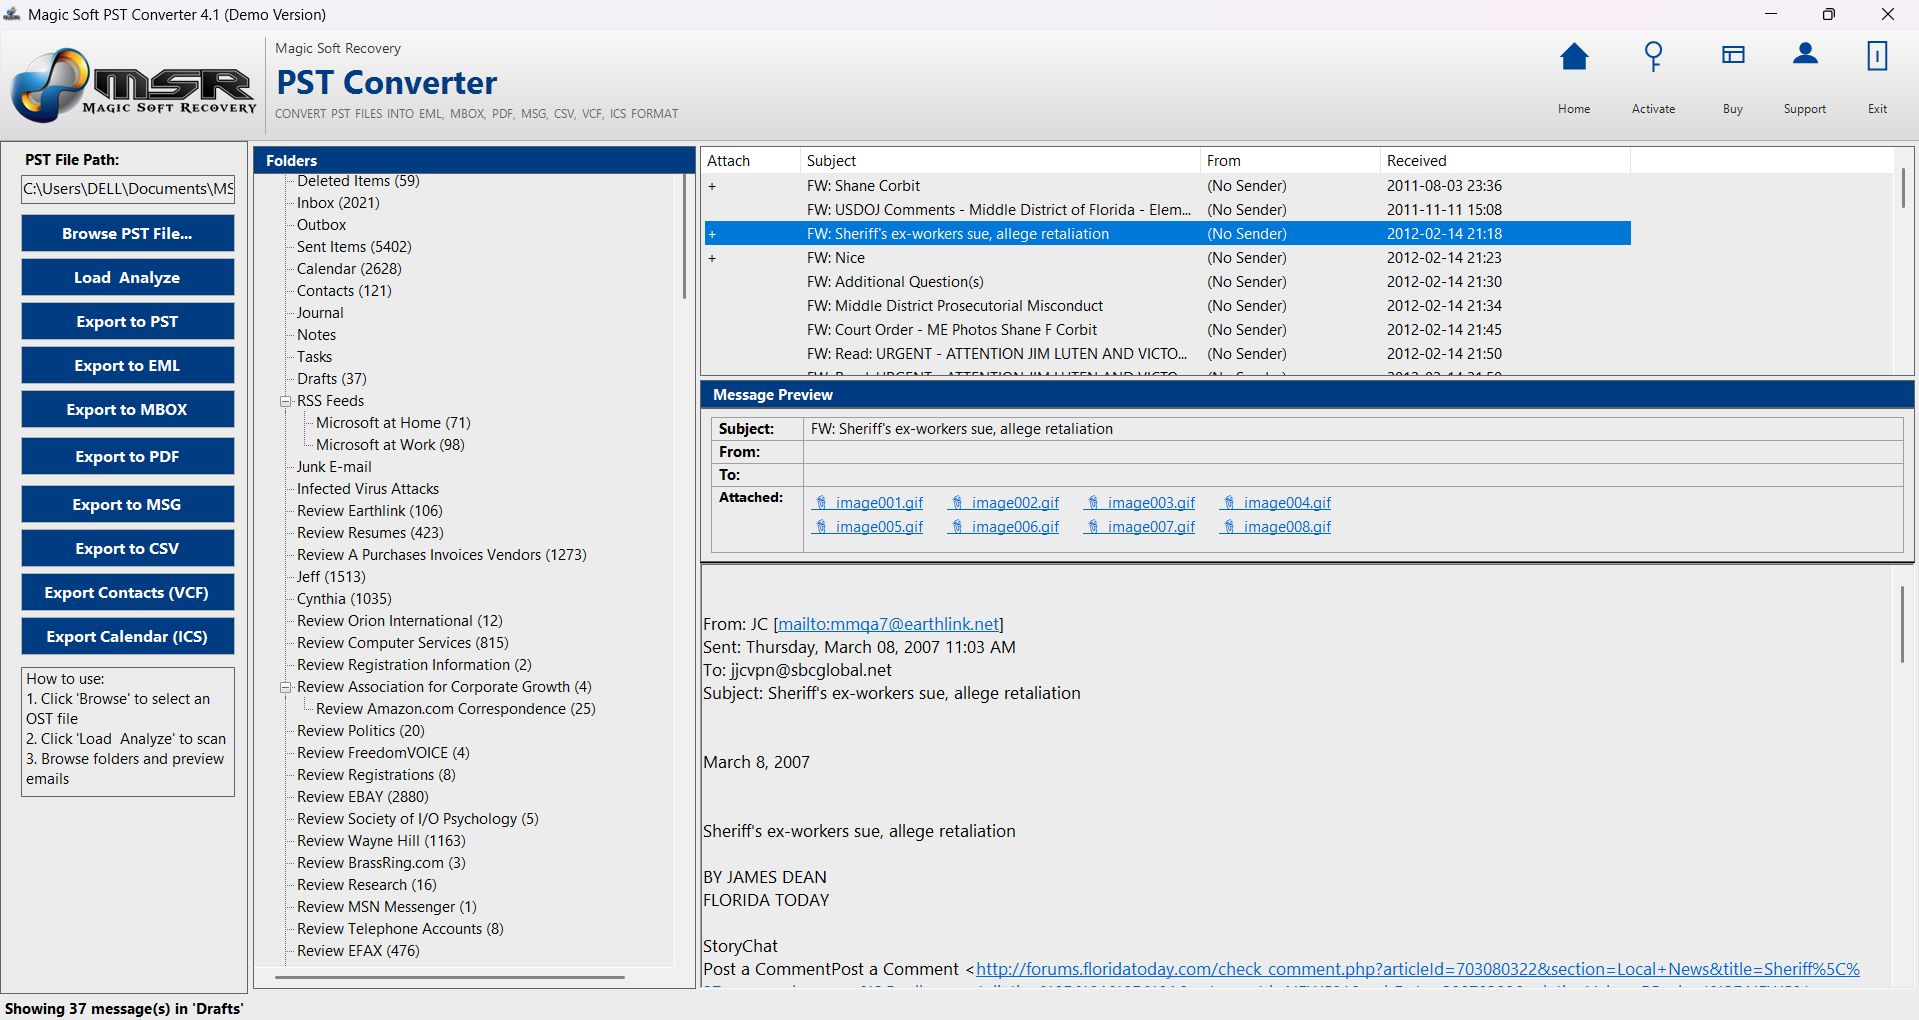
Task: Open the Activate key icon
Action: coord(1653,57)
